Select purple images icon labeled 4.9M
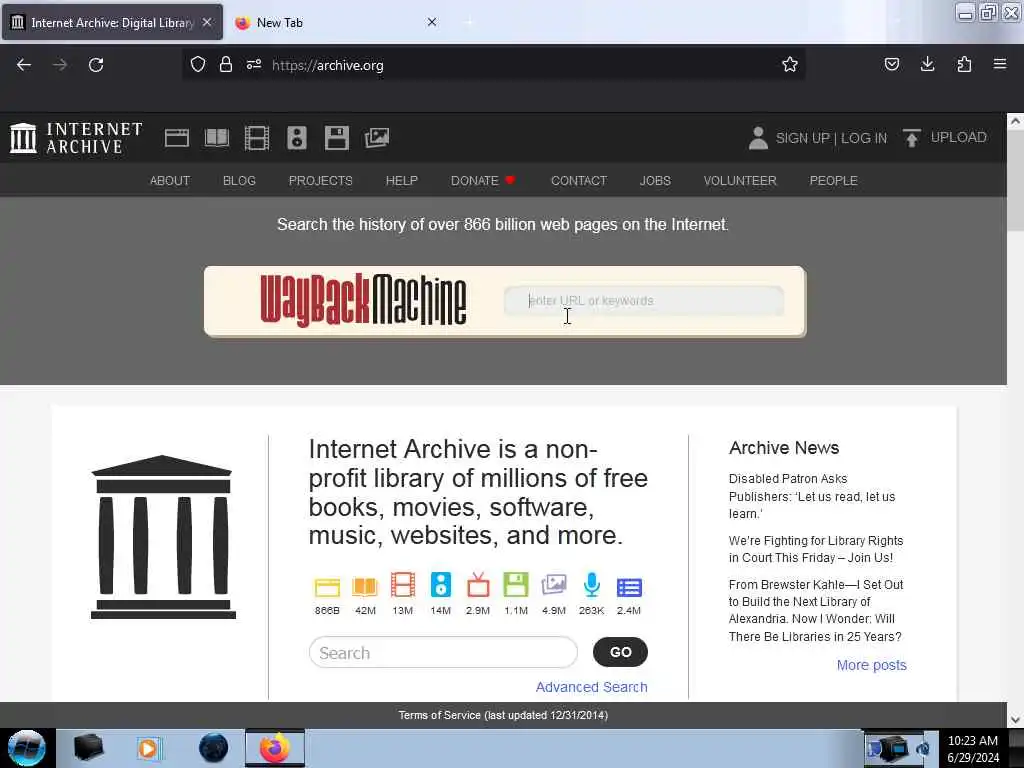The height and width of the screenshot is (768, 1024). [554, 585]
